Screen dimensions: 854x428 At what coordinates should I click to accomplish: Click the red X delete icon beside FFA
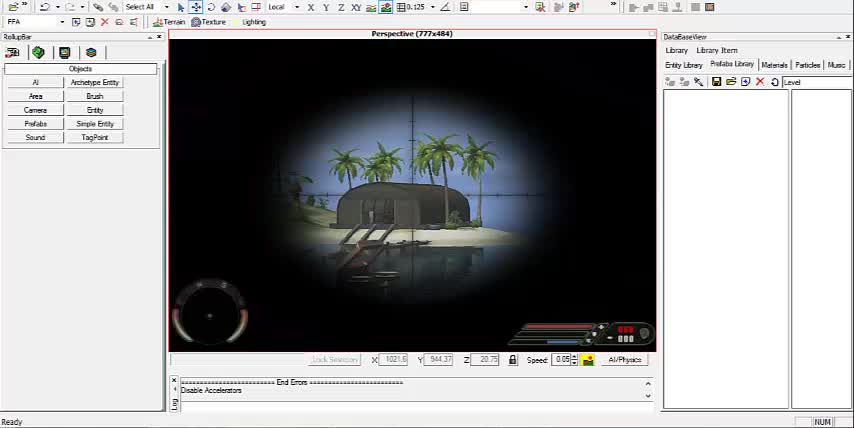[x=105, y=22]
